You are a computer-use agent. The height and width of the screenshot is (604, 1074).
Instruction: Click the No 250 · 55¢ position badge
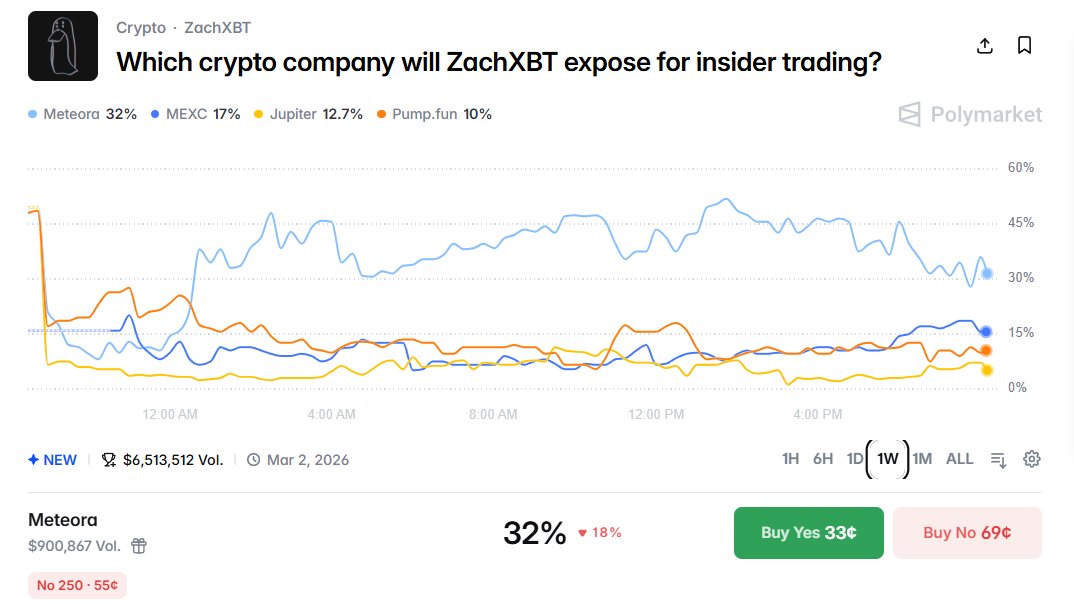[x=77, y=585]
